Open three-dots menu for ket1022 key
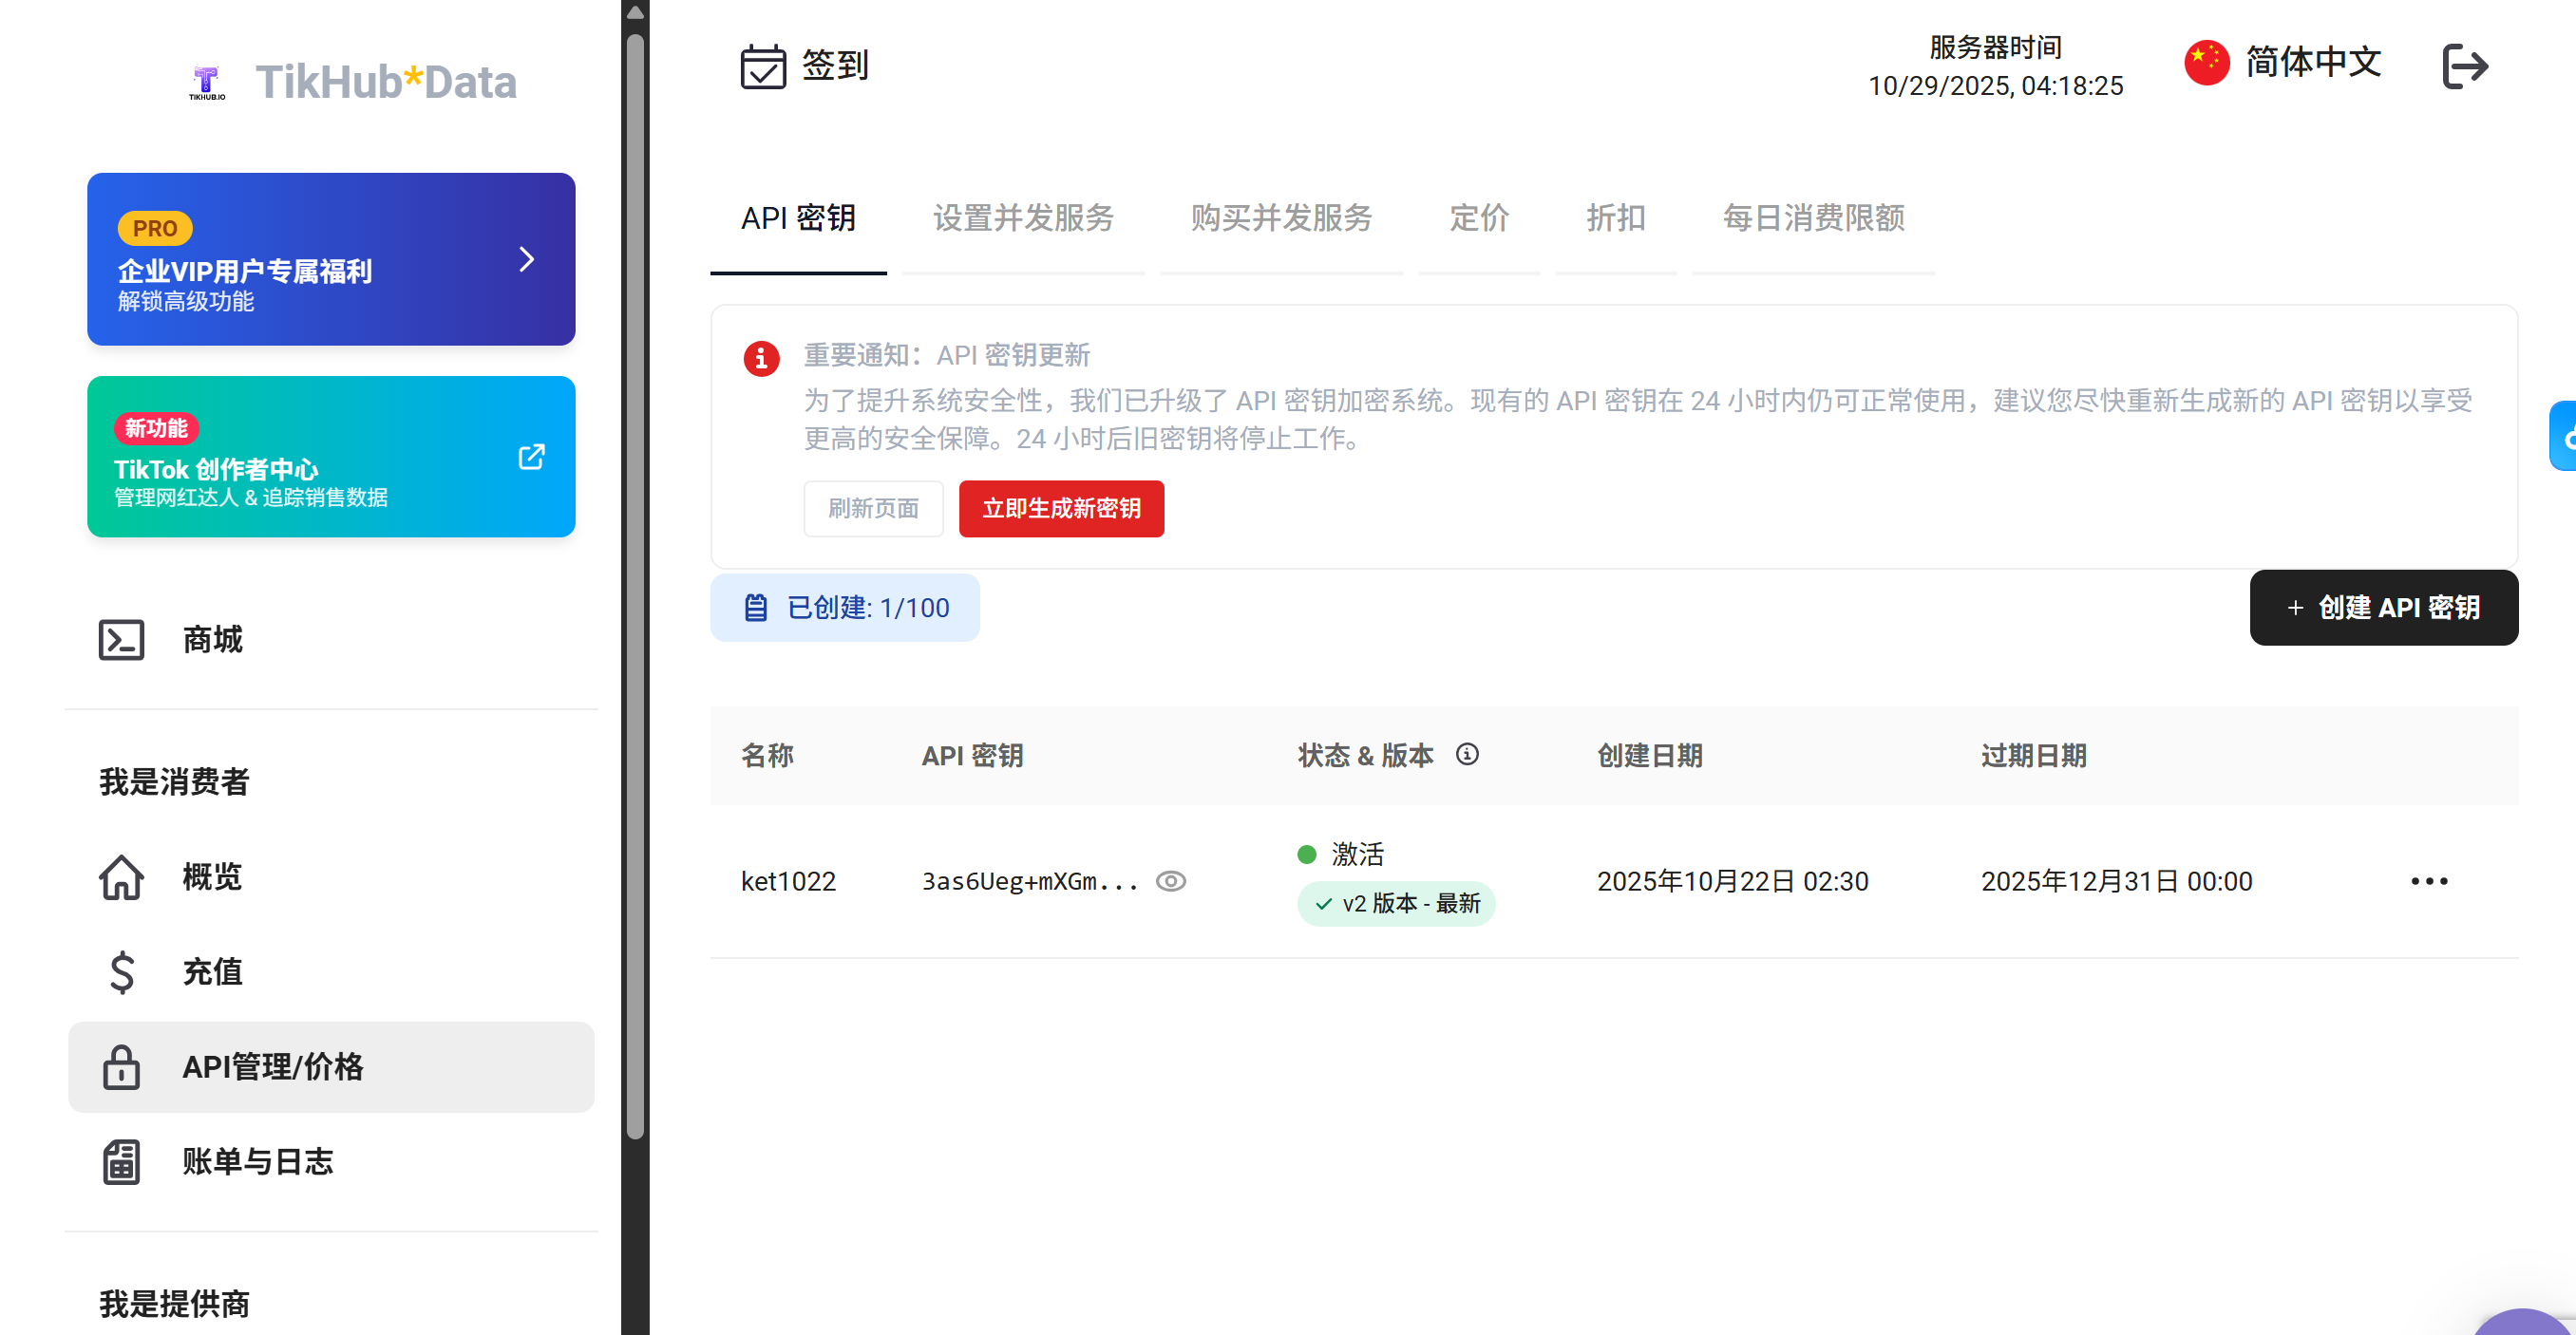Screen dimensions: 2576x1335 coord(2428,881)
